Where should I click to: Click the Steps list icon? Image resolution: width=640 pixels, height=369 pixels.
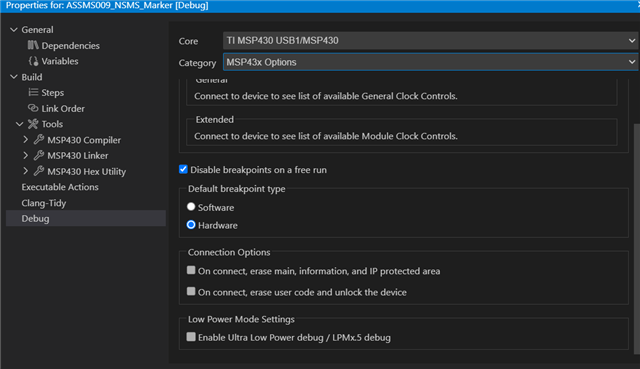coord(33,93)
